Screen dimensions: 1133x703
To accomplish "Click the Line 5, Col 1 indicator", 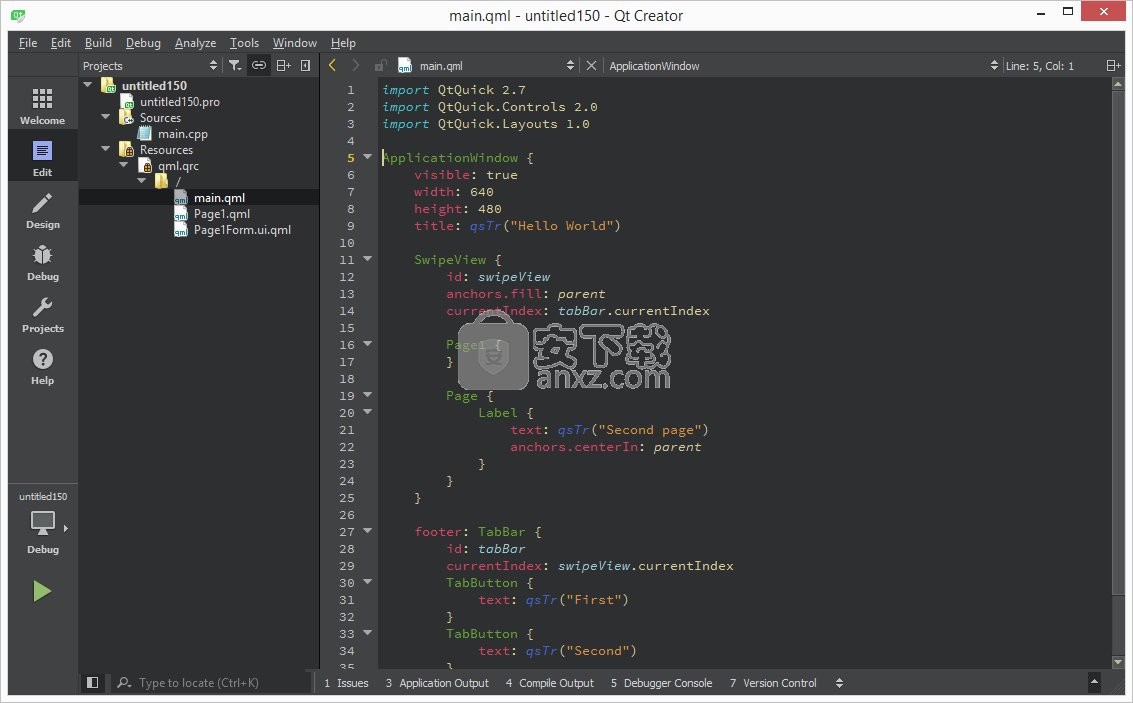I will coord(1040,66).
